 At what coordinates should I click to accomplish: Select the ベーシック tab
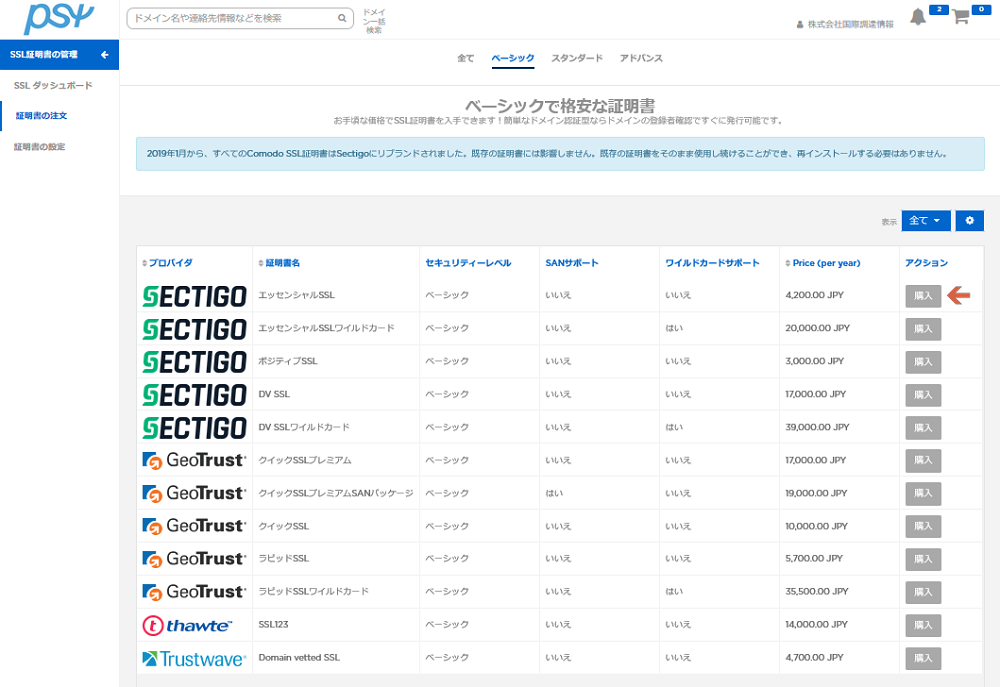coord(513,58)
